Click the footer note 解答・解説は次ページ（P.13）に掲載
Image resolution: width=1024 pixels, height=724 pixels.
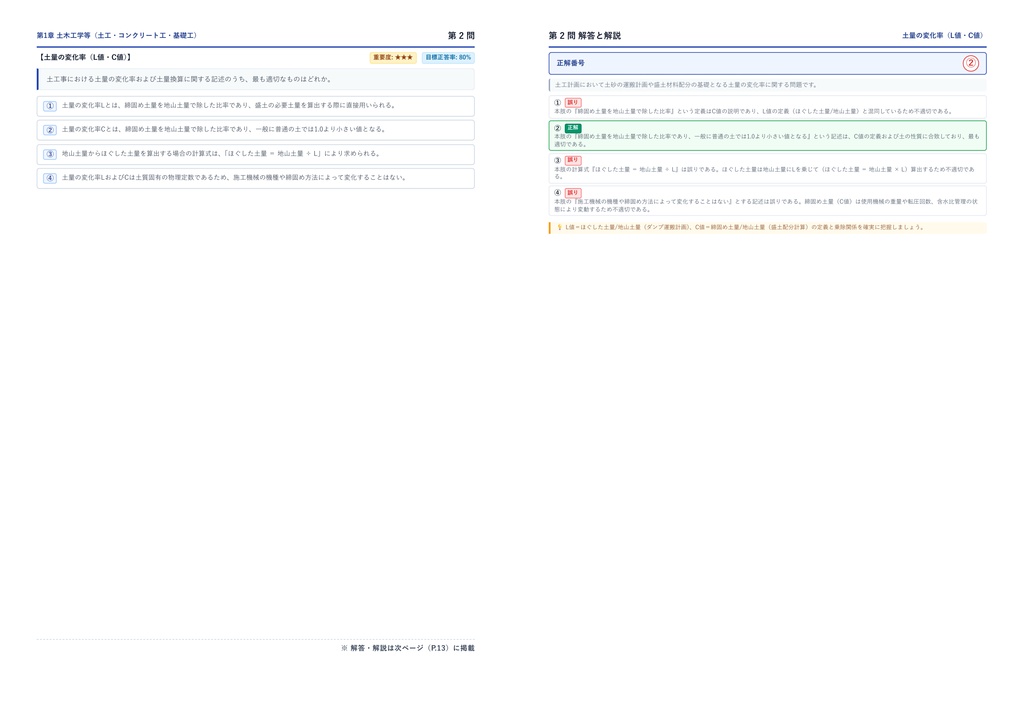click(x=408, y=648)
